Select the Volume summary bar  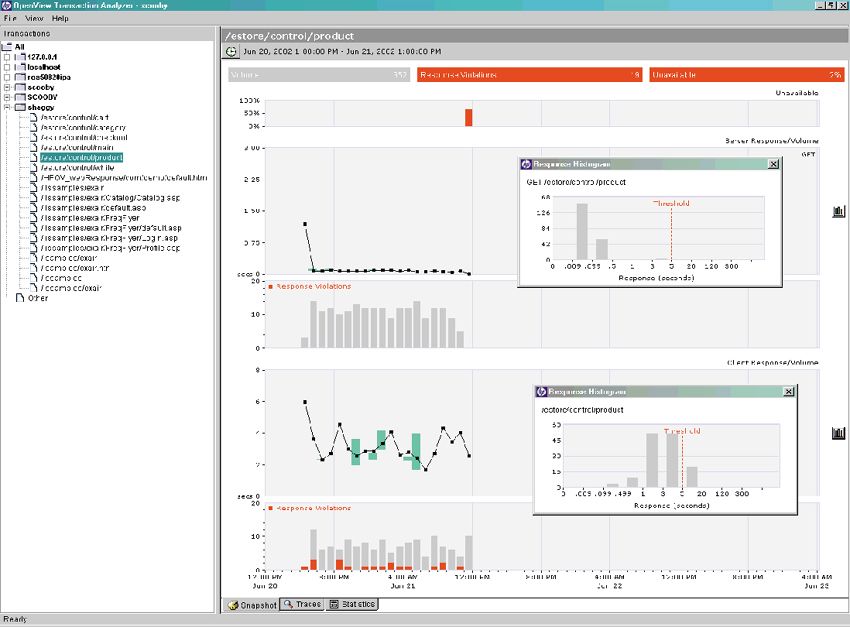pos(319,75)
